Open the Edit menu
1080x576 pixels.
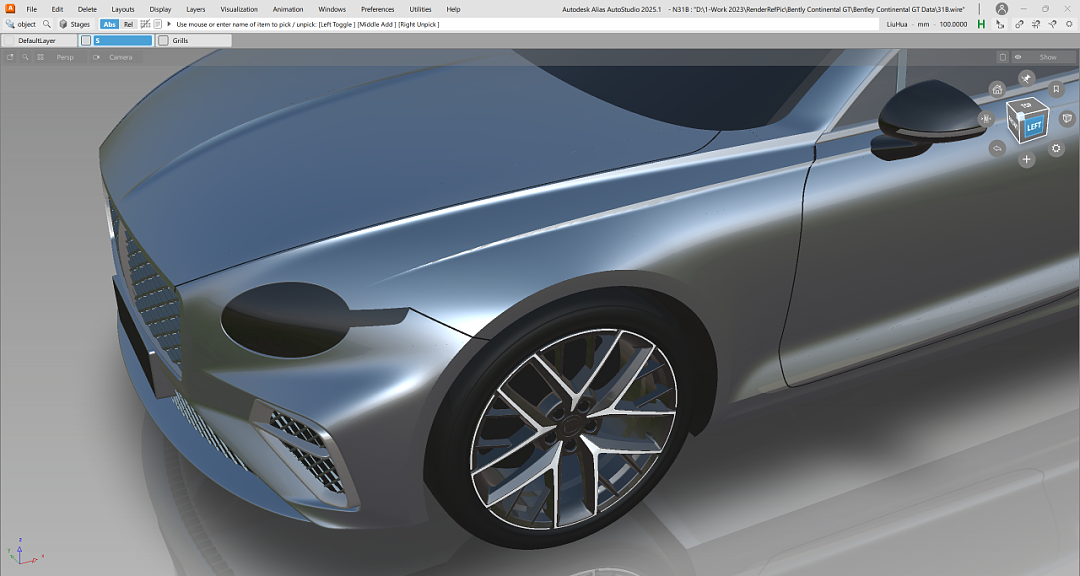57,9
